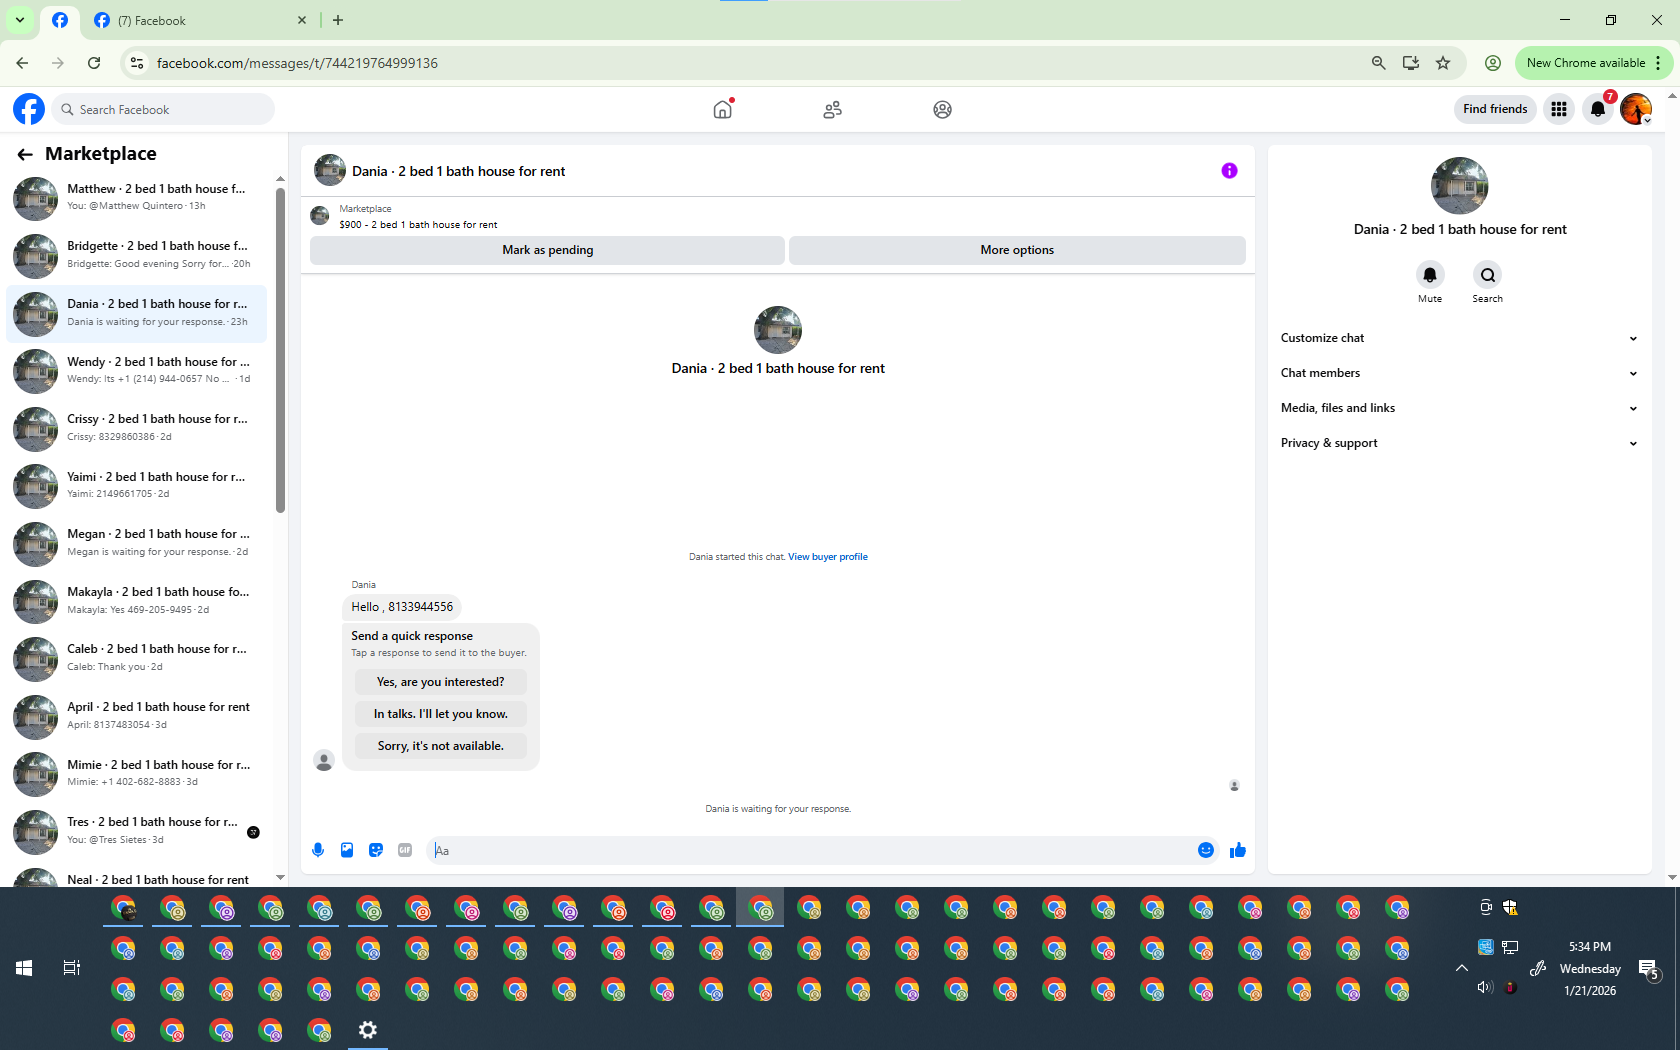
Task: Open Windows Start menu
Action: 24,968
